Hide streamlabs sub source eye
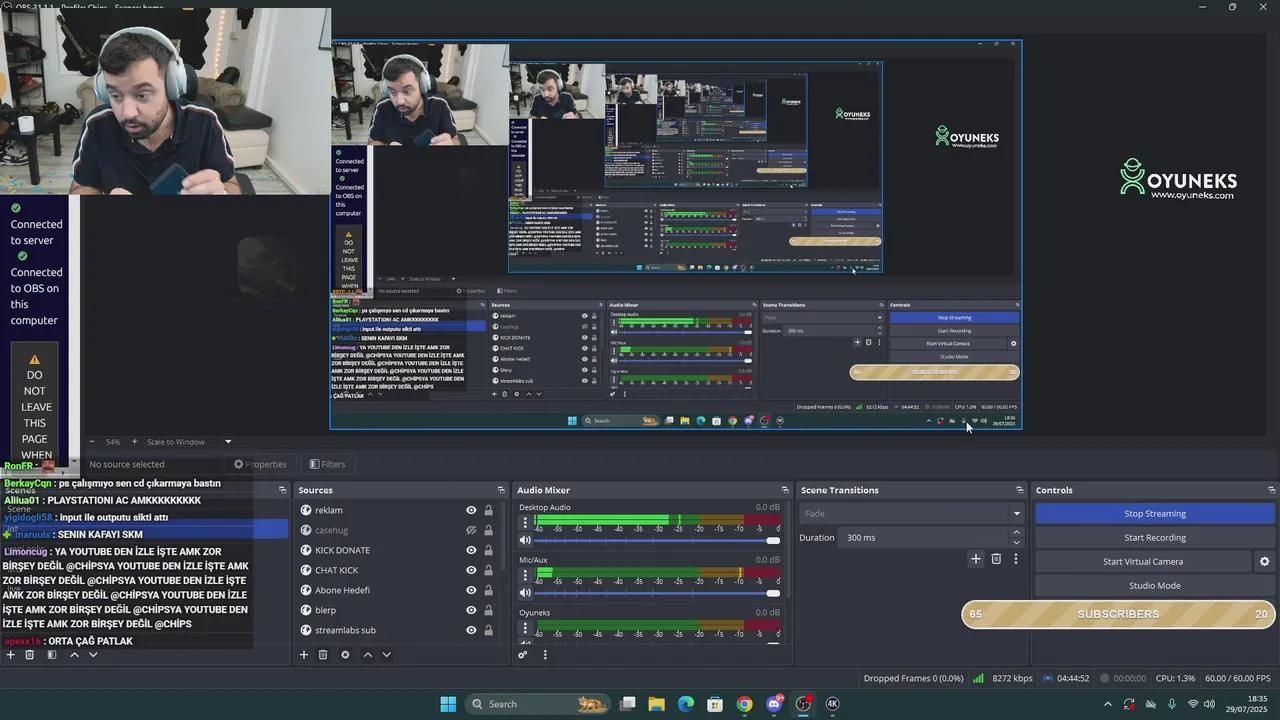Image resolution: width=1280 pixels, height=720 pixels. tap(471, 630)
